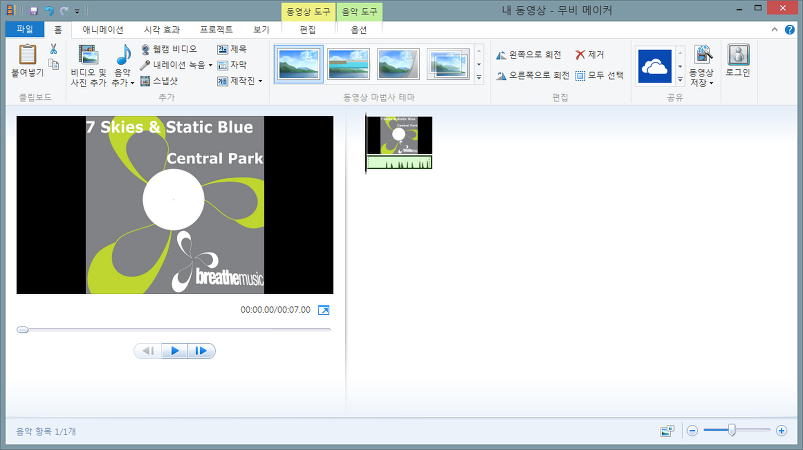Click the Redo arrow icon
Screen dimensions: 803x450
(64, 10)
